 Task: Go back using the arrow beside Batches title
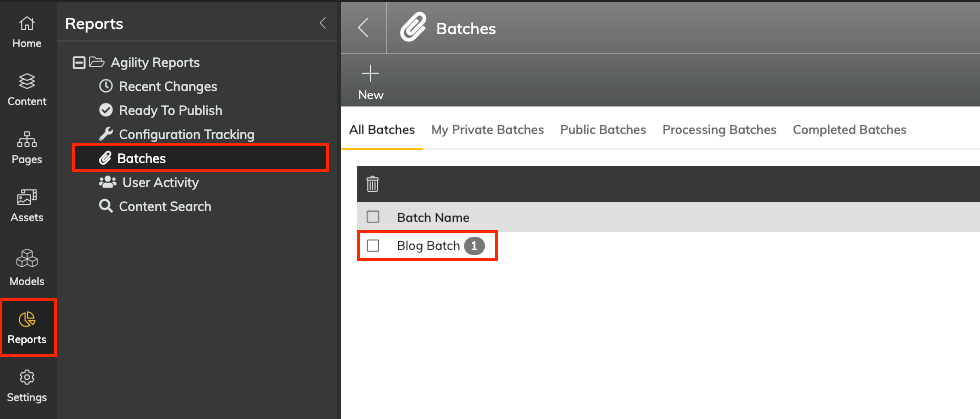tap(363, 28)
